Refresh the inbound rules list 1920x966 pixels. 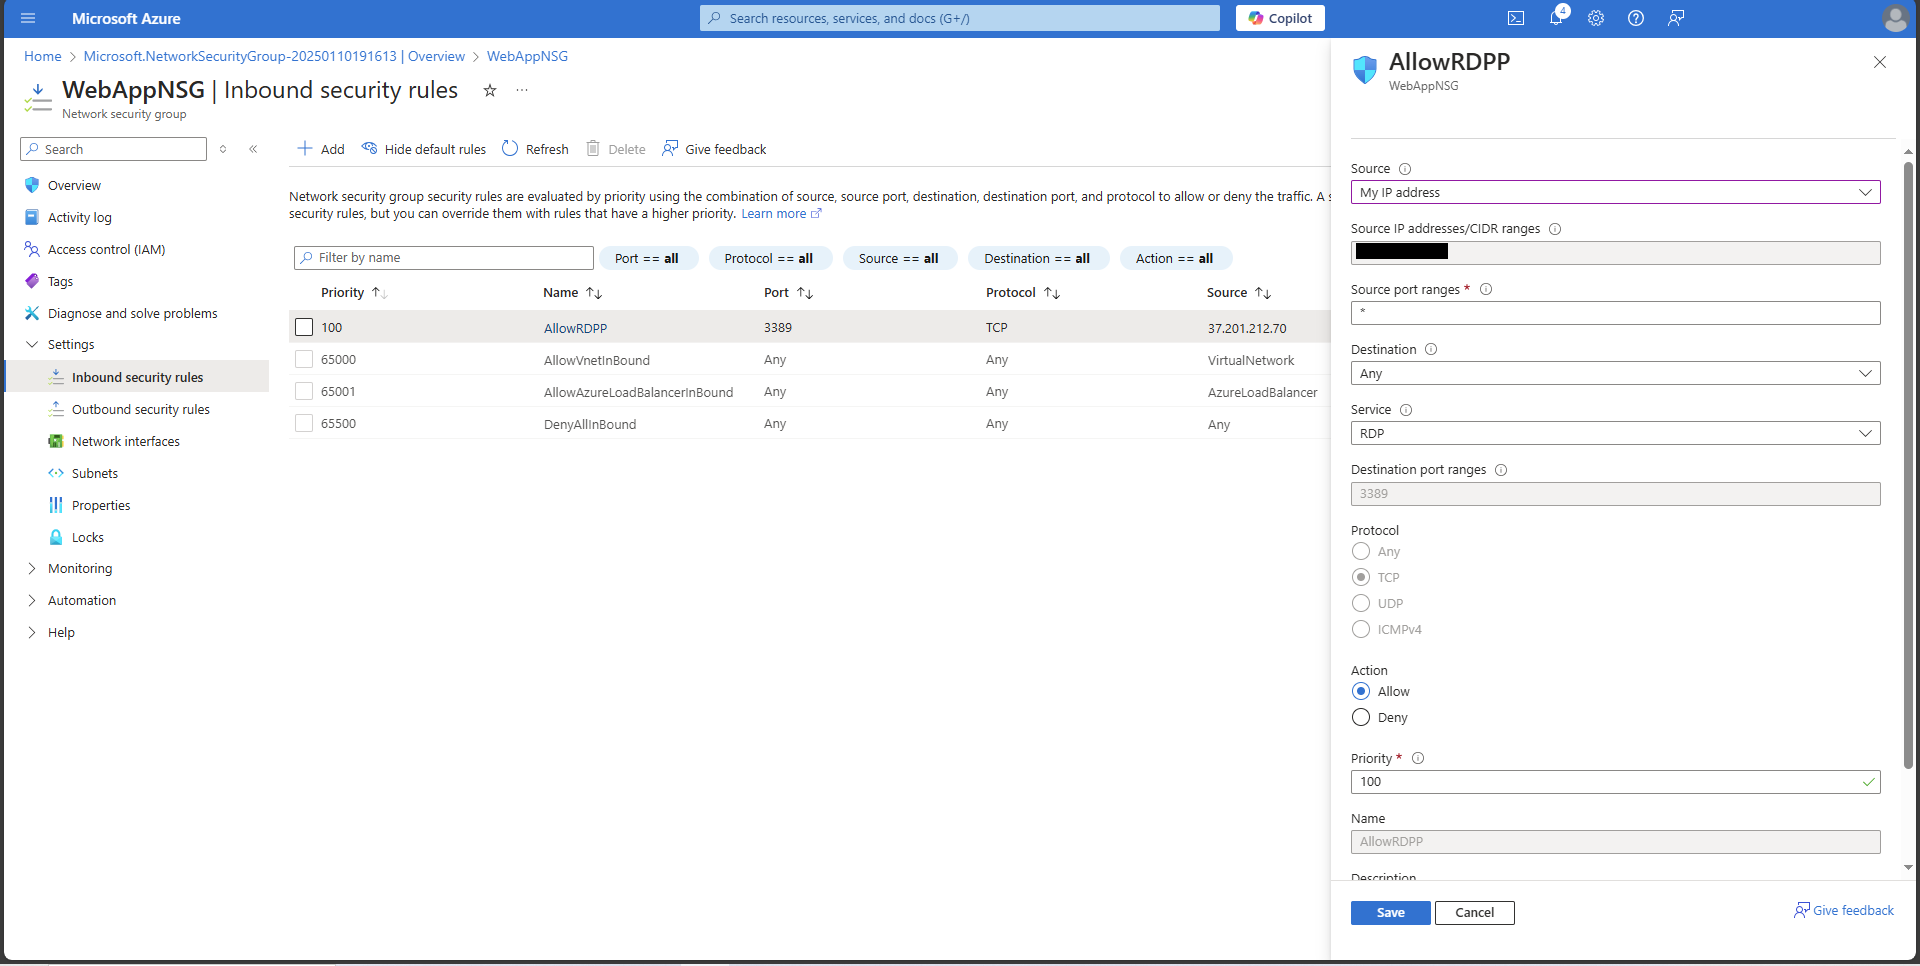click(535, 149)
